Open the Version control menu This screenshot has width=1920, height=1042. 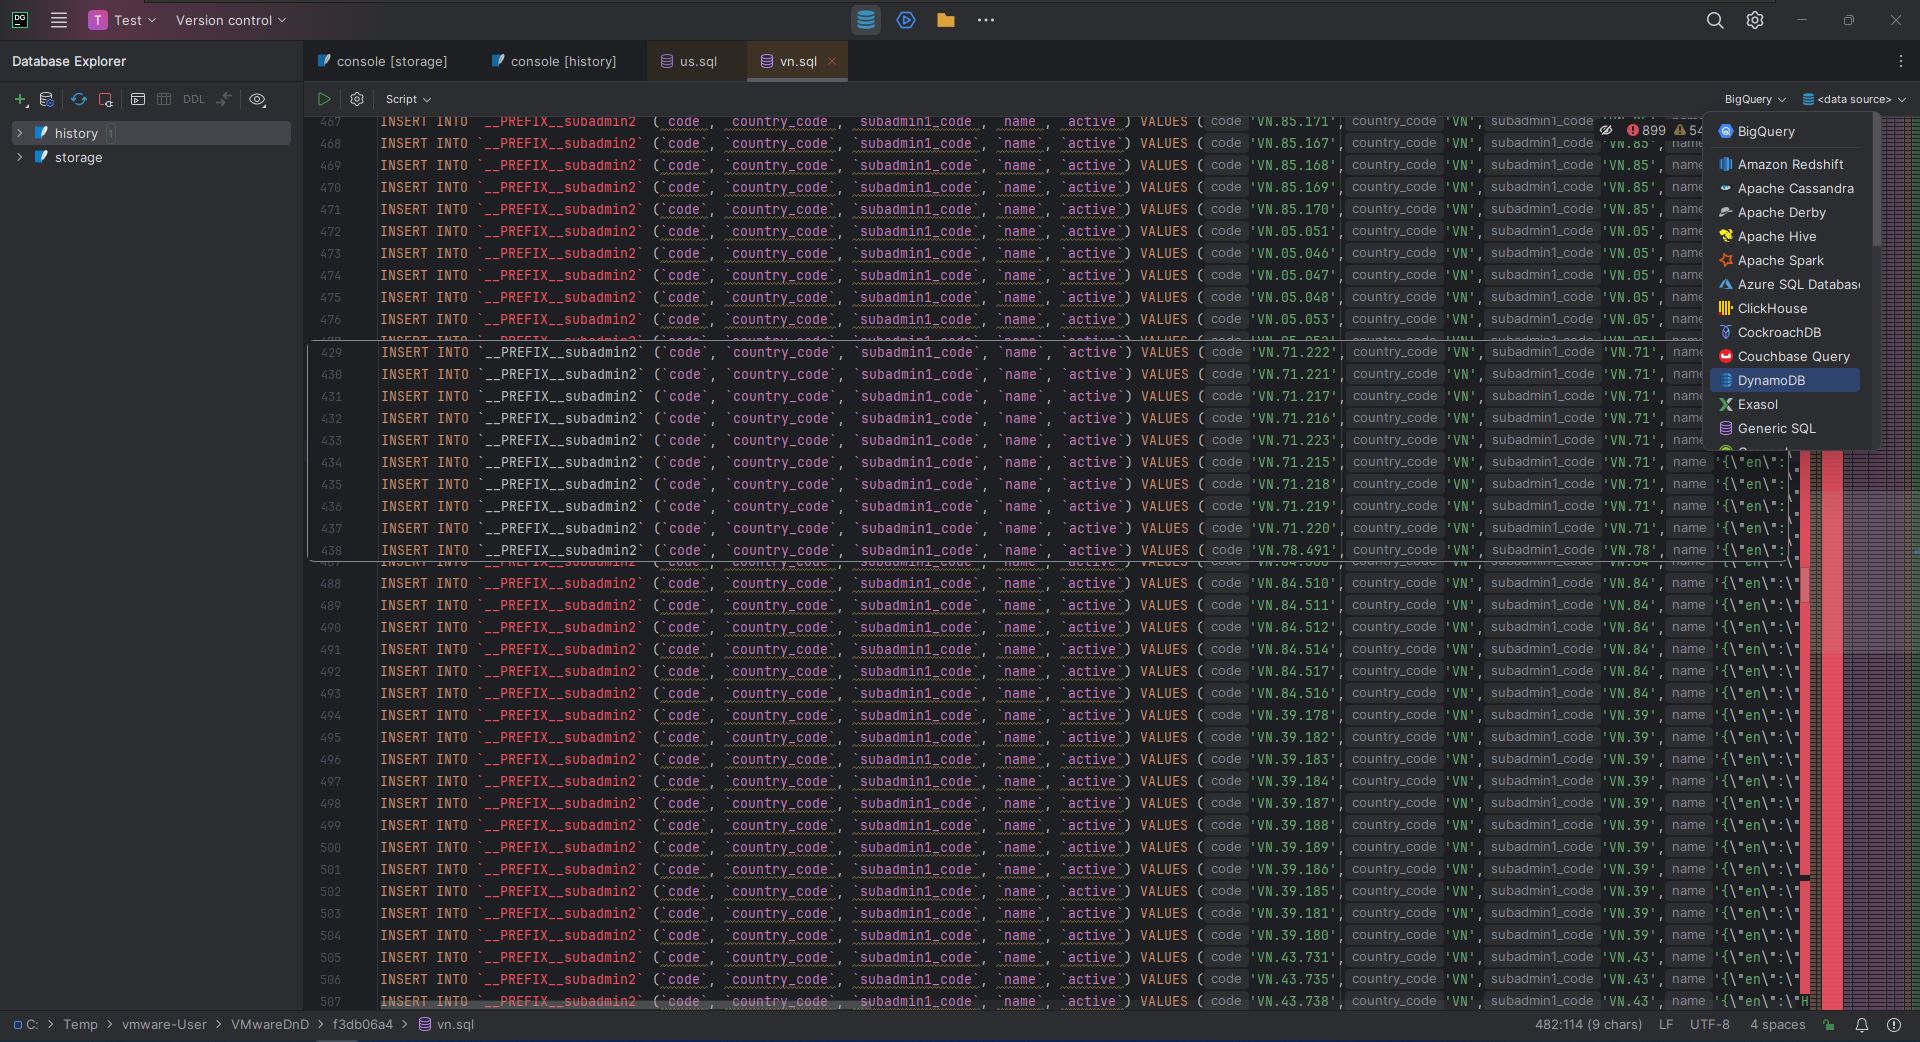[230, 20]
